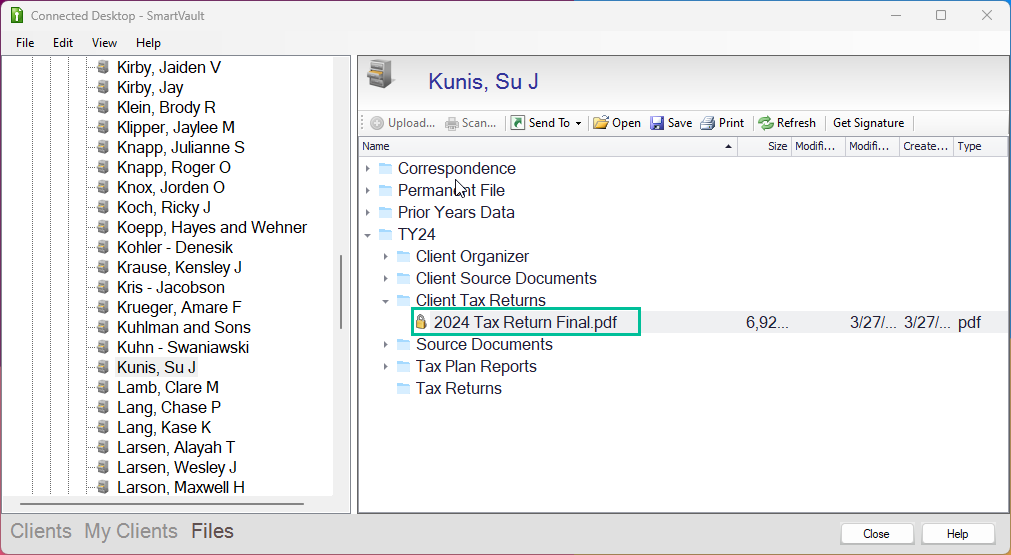Collapse the Client Tax Returns folder

(386, 301)
